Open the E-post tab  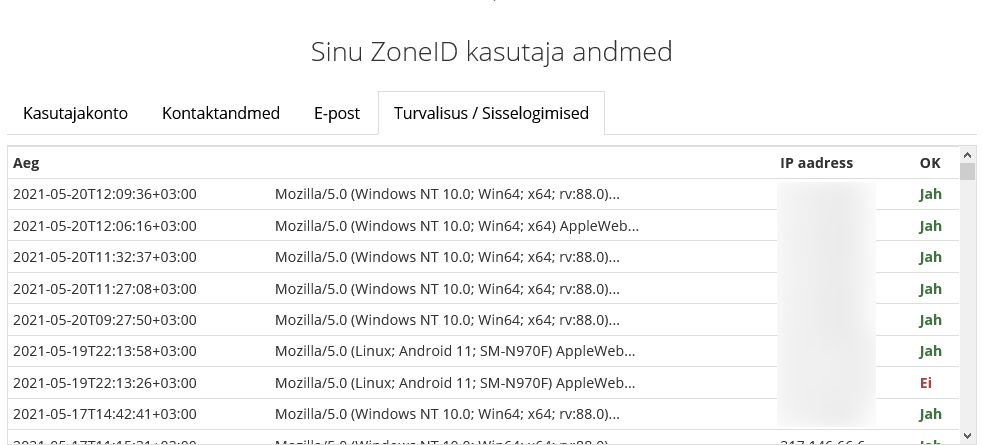[337, 113]
